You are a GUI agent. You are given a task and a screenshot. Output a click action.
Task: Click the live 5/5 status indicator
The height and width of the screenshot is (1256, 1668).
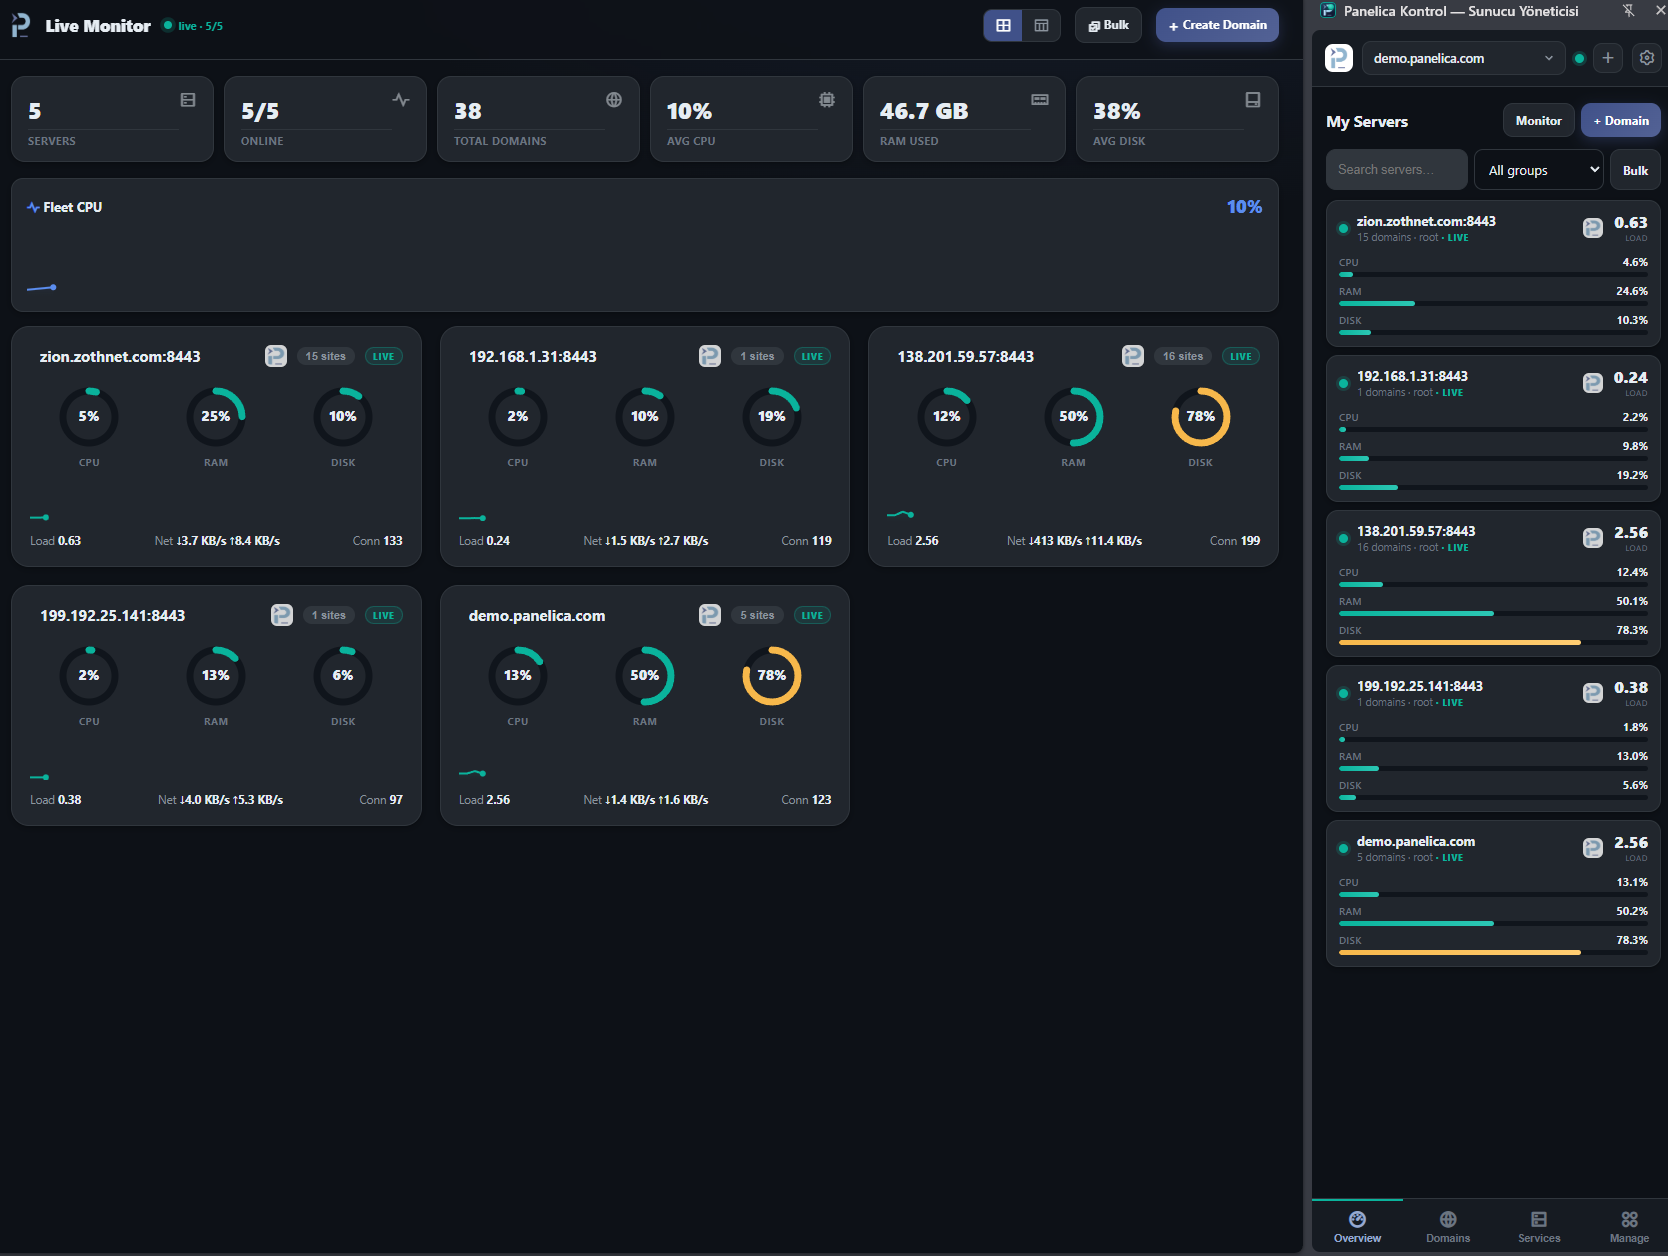click(193, 26)
